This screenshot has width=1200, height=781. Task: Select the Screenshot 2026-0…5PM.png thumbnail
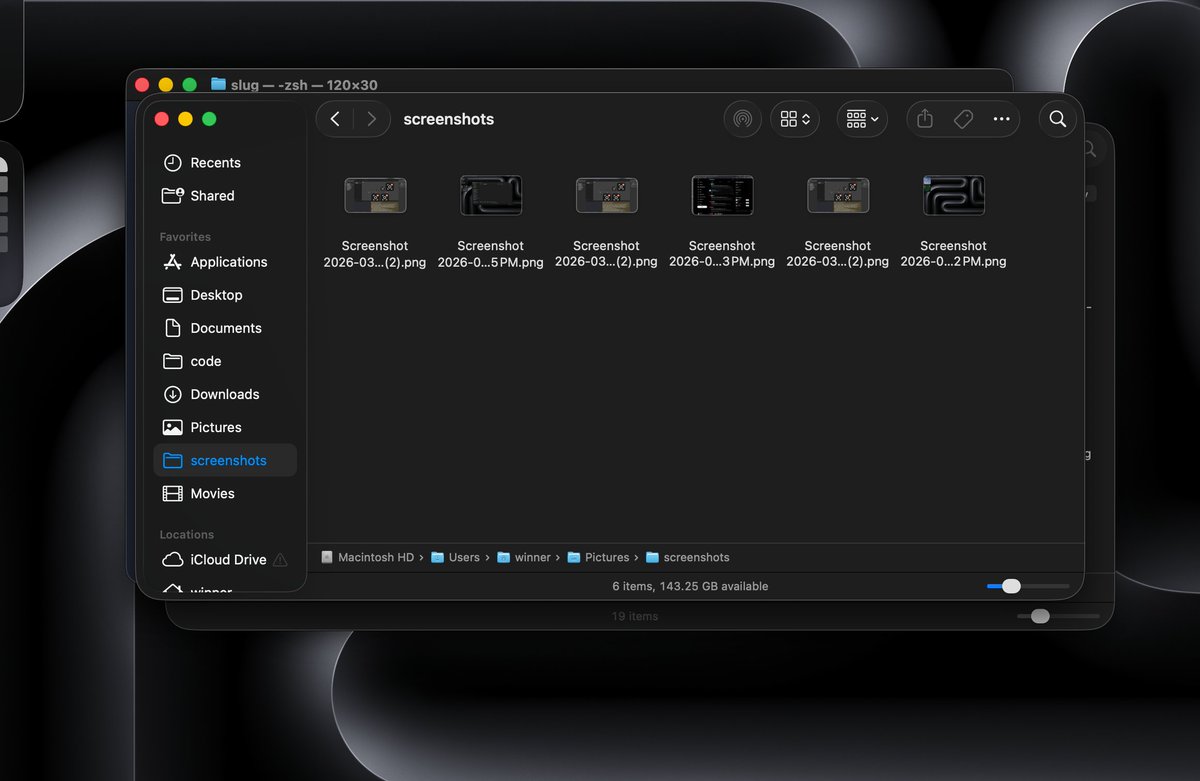[491, 195]
